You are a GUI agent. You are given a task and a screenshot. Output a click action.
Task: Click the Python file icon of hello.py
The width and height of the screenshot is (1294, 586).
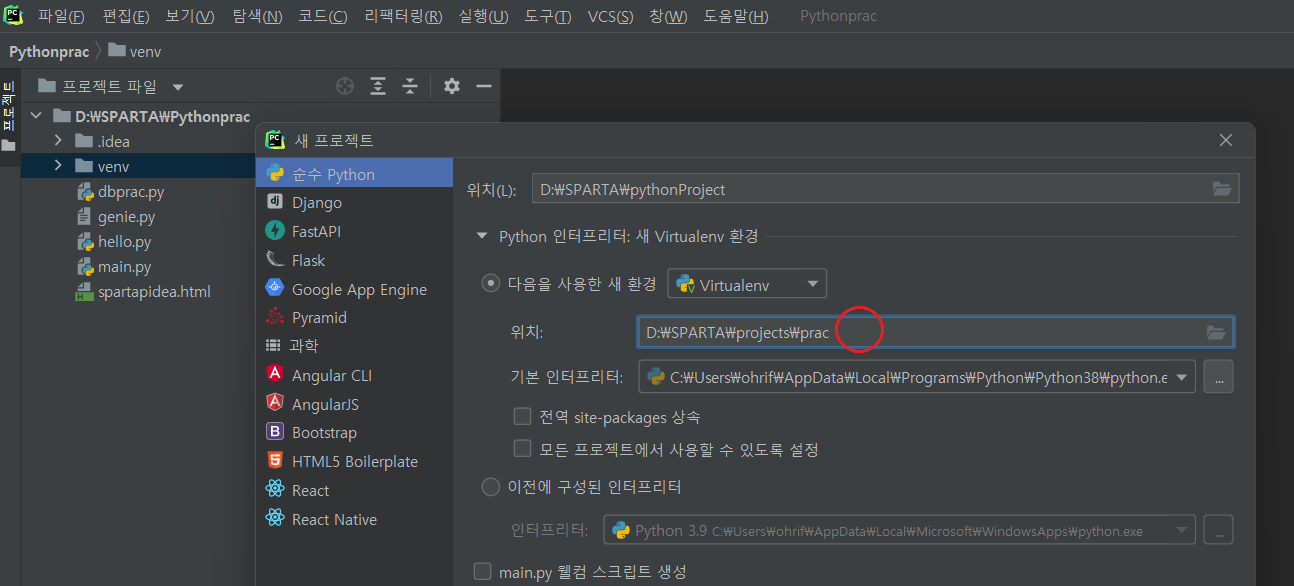point(85,242)
